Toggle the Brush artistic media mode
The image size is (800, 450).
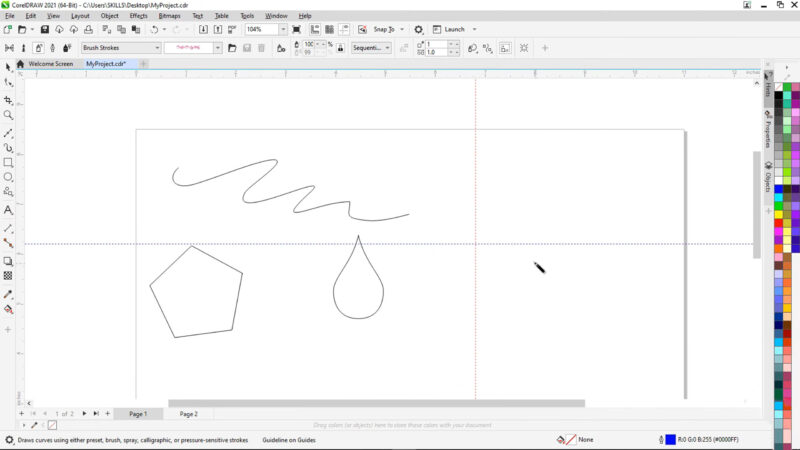pyautogui.click(x=23, y=48)
